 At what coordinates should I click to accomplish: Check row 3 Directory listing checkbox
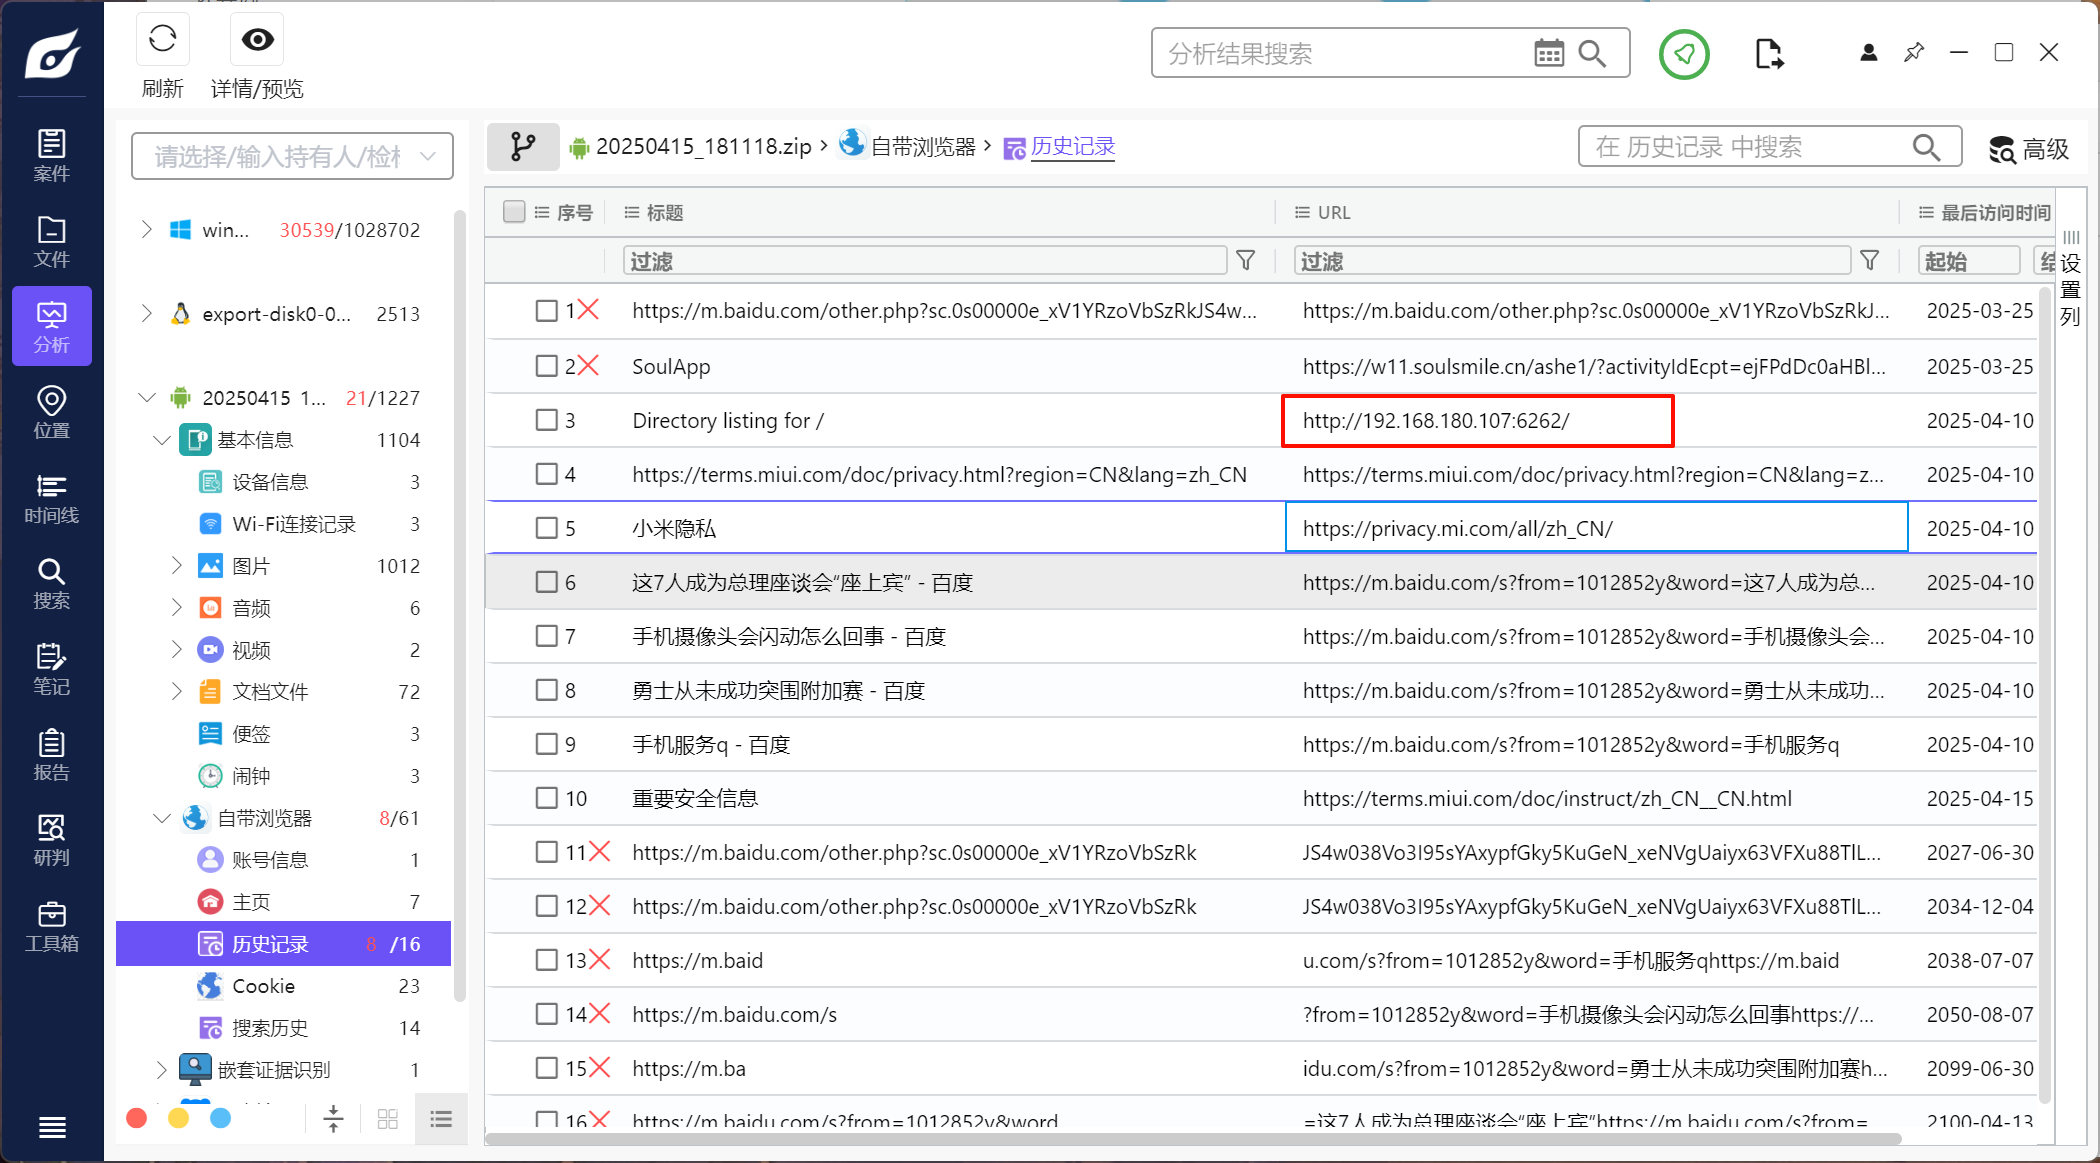pos(546,420)
